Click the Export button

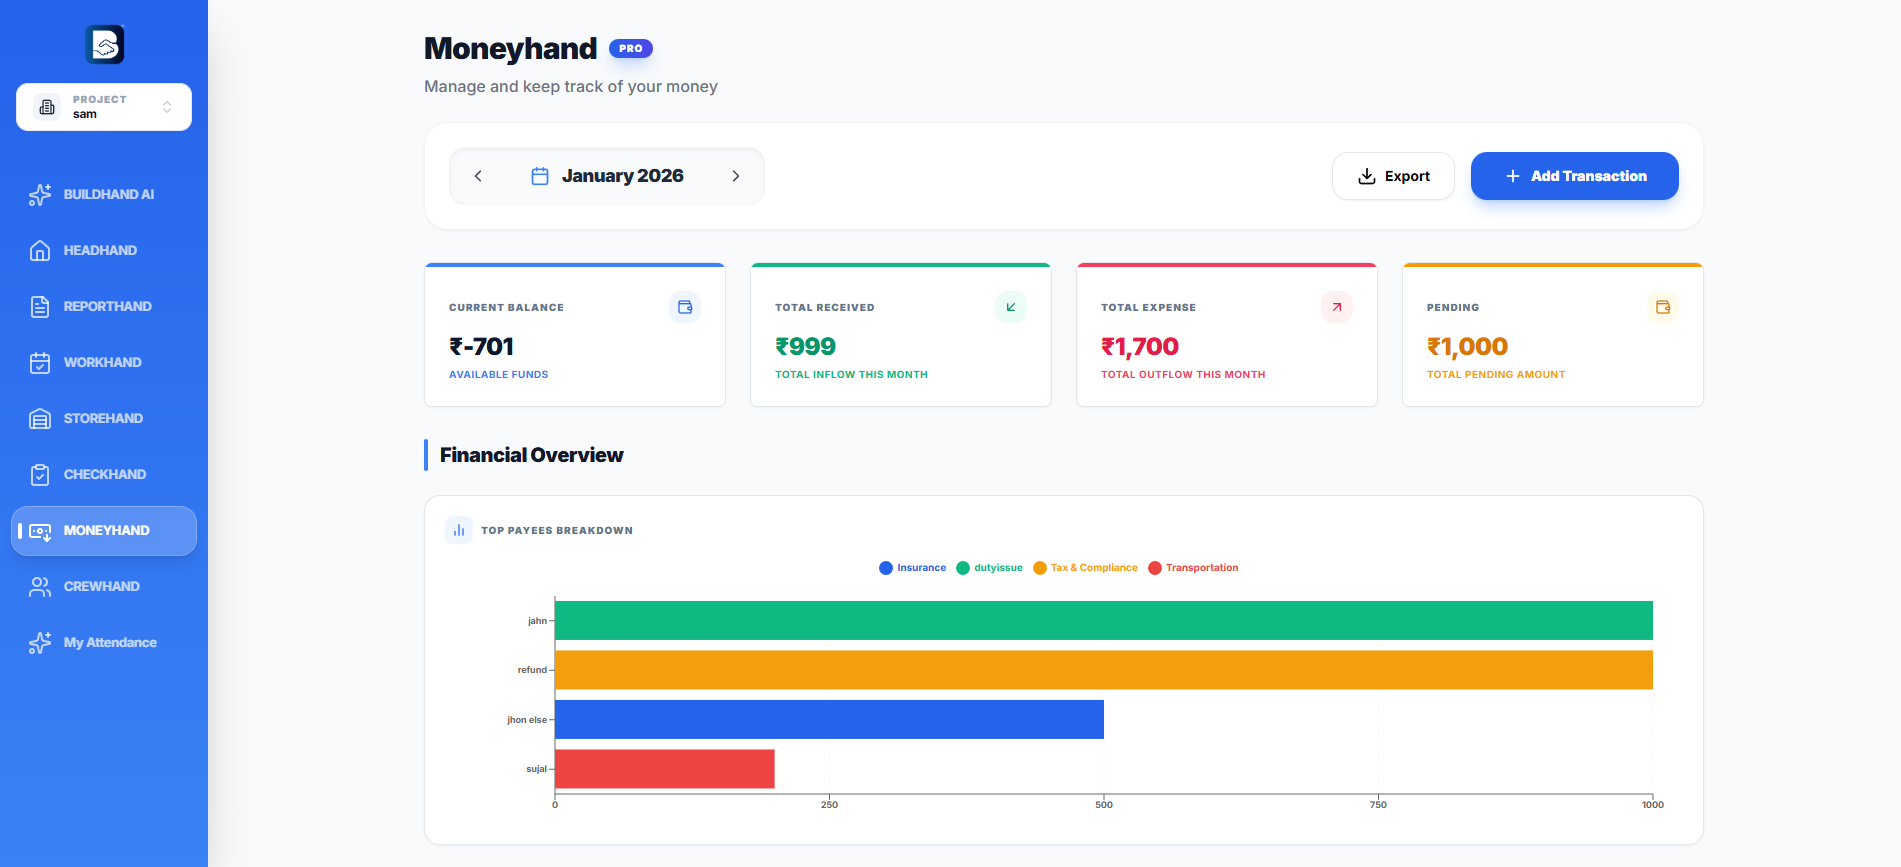click(1393, 176)
